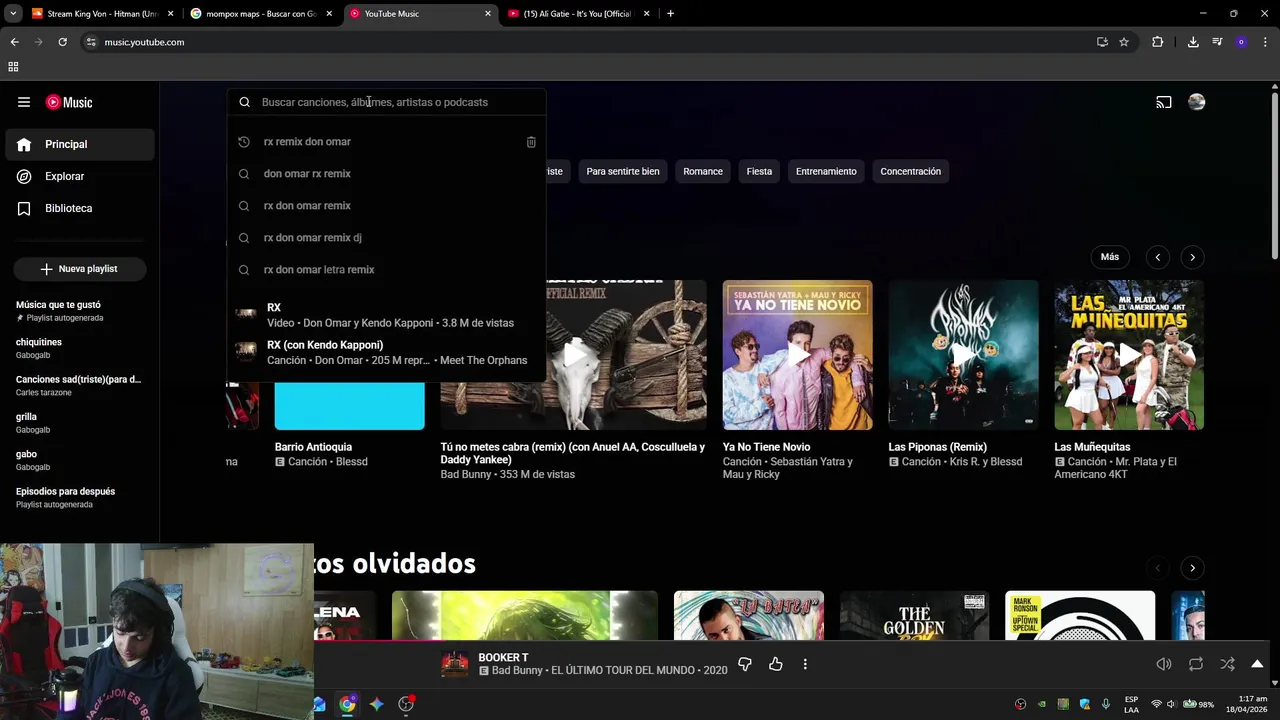
Task: View site information in address bar
Action: 91,42
